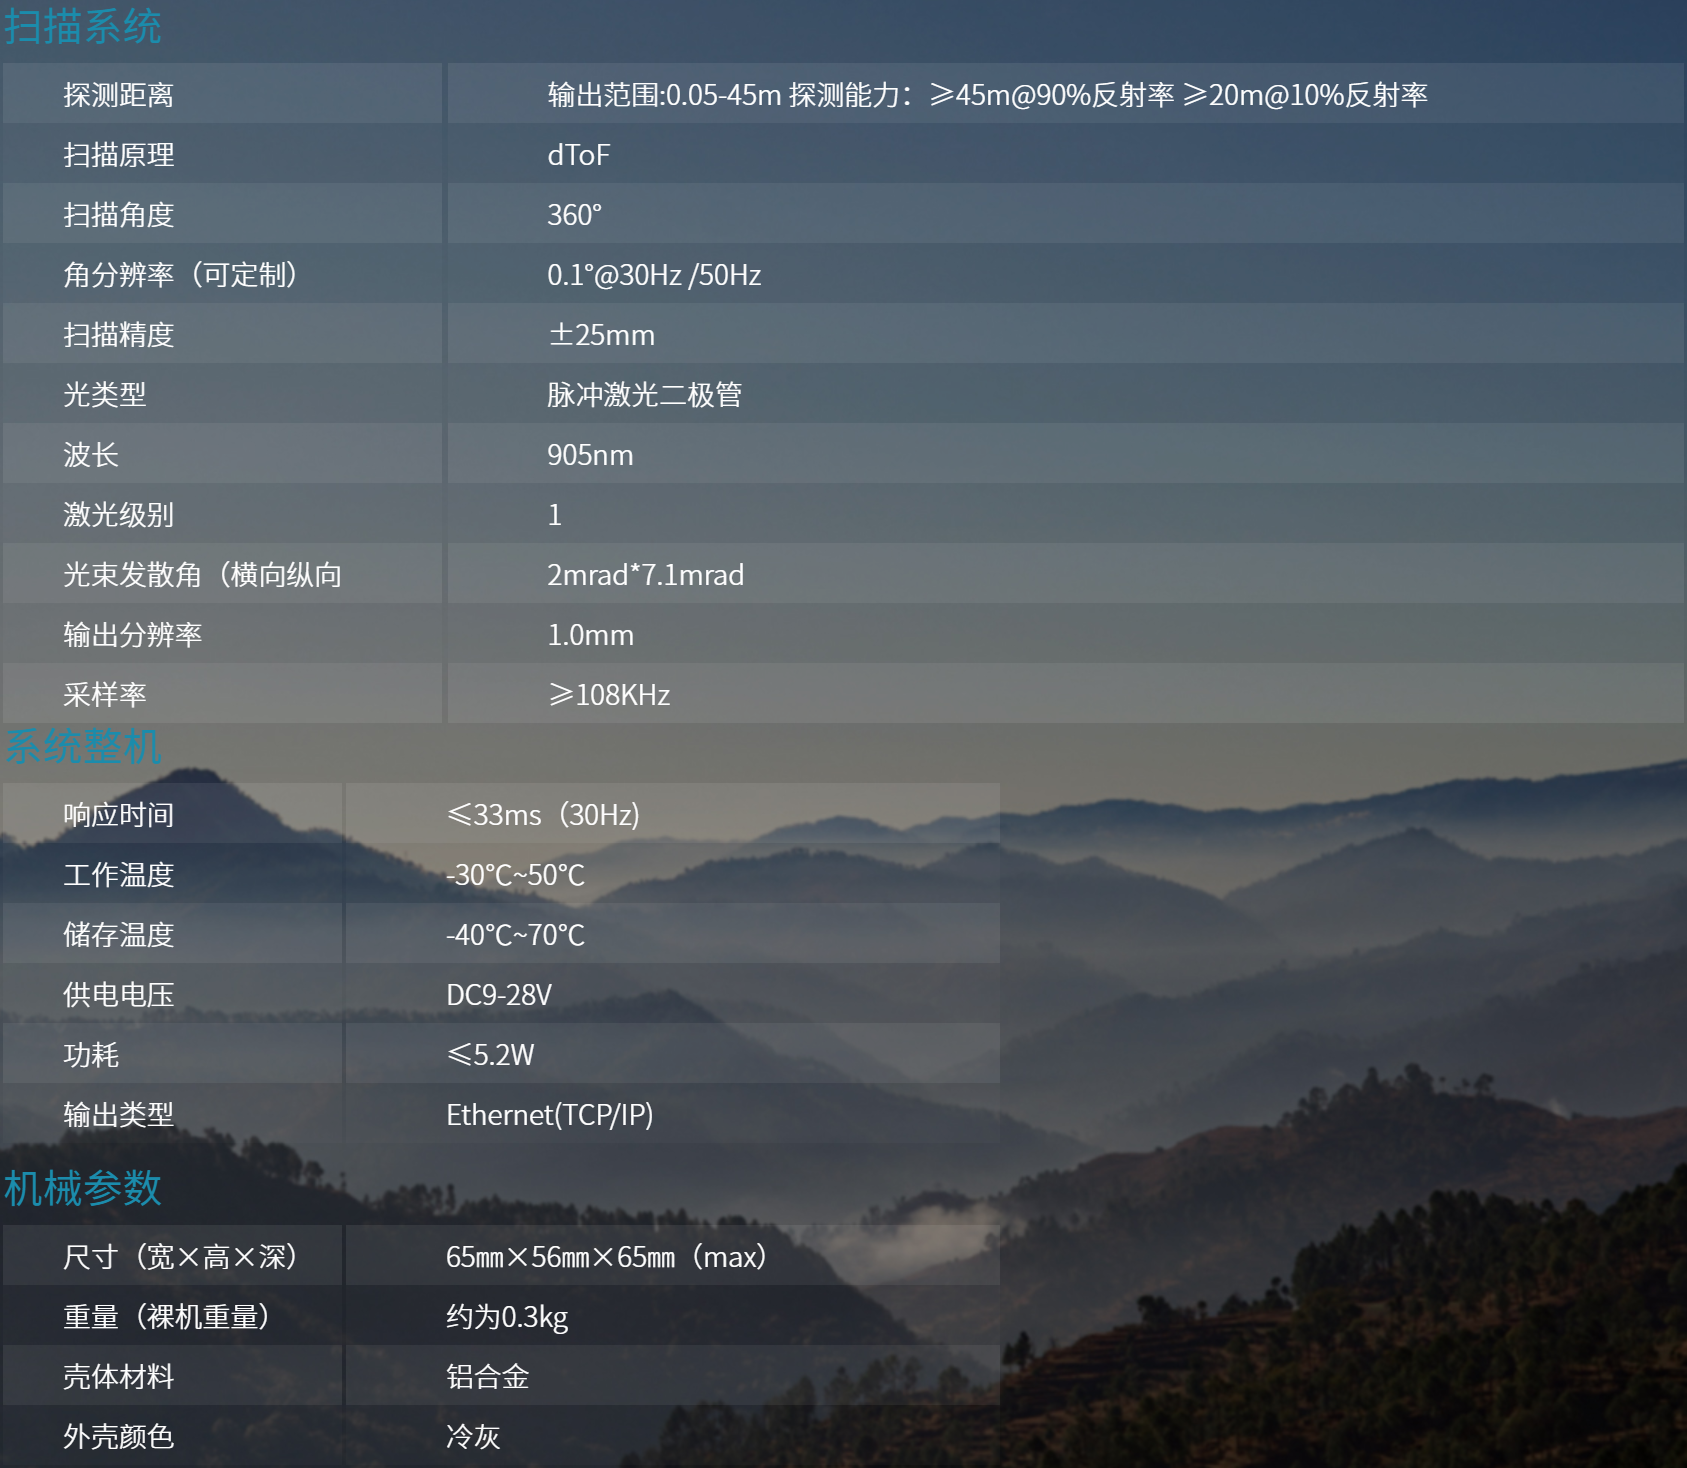Screen dimensions: 1687x1468
Task: Select the 角分辨率（可定制）label cell
Action: pyautogui.click(x=180, y=275)
